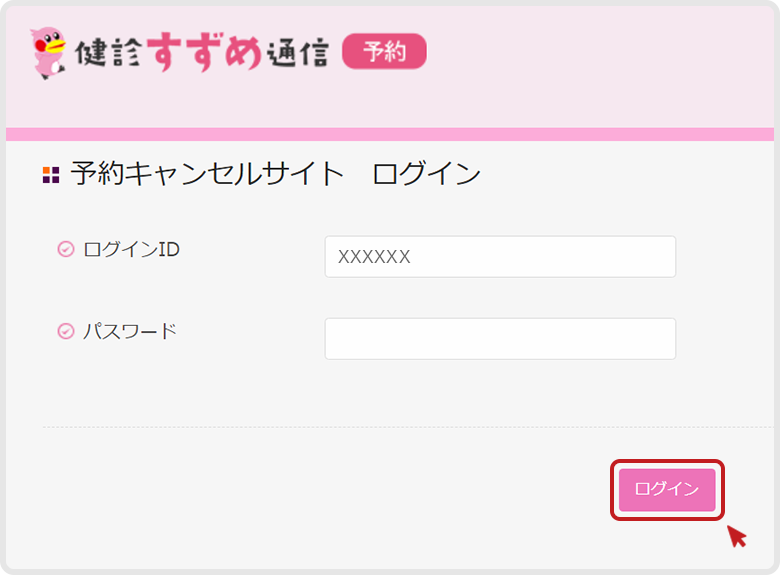The height and width of the screenshot is (575, 780).
Task: Click the pink 予約 badge in header
Action: pyautogui.click(x=384, y=52)
